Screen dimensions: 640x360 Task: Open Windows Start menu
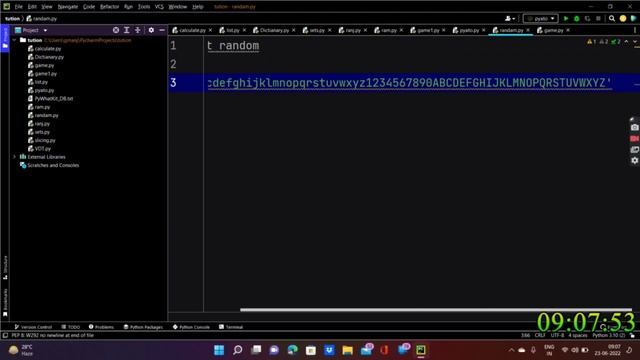[219, 350]
